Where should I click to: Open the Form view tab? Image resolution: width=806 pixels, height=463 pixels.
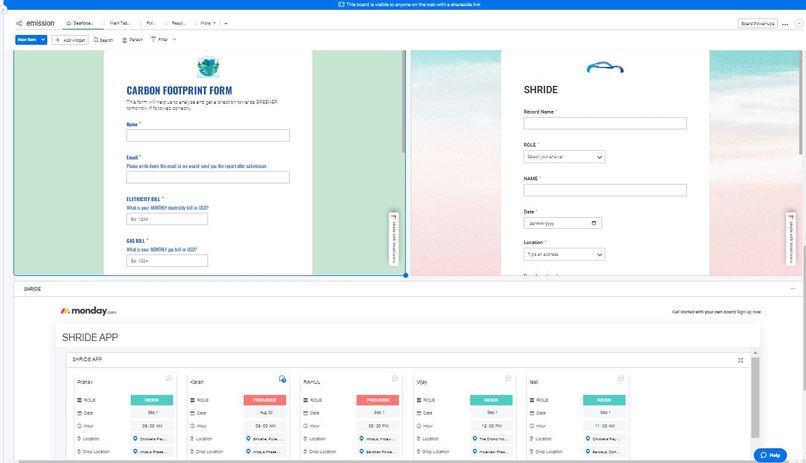(151, 23)
